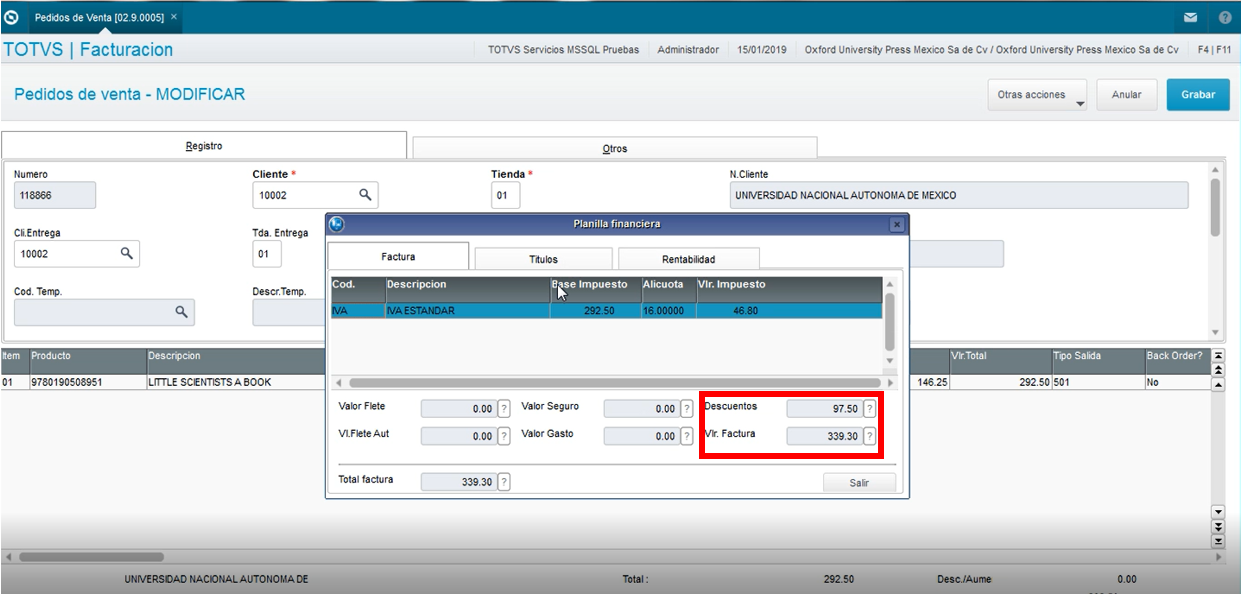1242x596 pixels.
Task: Open the mail envelope icon in header
Action: pos(1190,17)
